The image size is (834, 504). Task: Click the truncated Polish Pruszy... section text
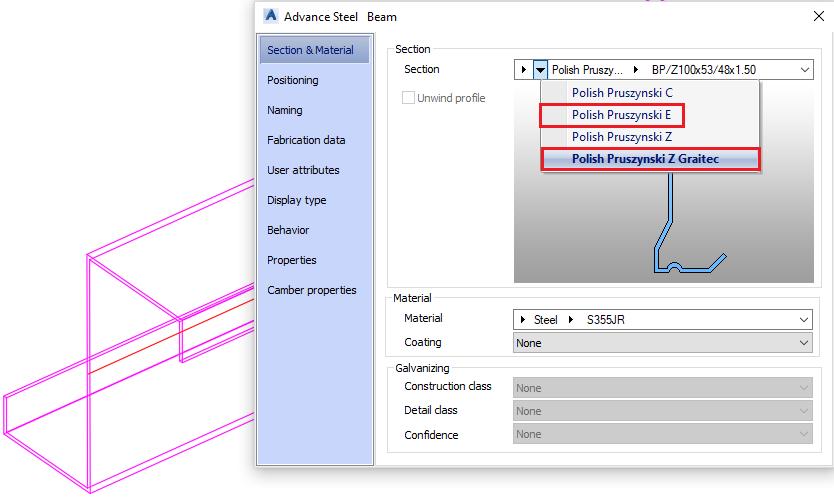click(x=587, y=70)
